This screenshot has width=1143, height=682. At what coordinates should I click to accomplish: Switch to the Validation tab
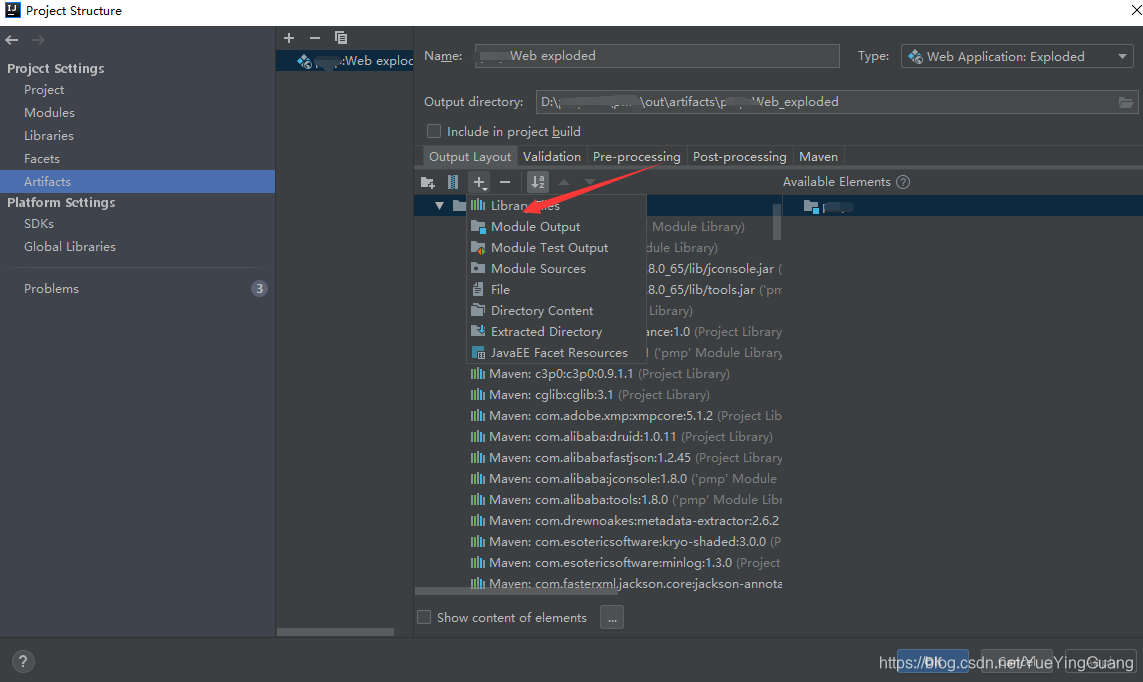552,157
